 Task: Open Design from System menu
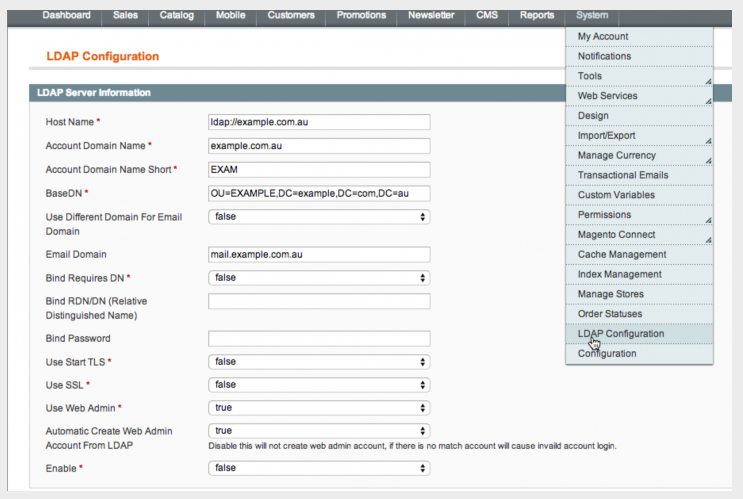(x=639, y=116)
